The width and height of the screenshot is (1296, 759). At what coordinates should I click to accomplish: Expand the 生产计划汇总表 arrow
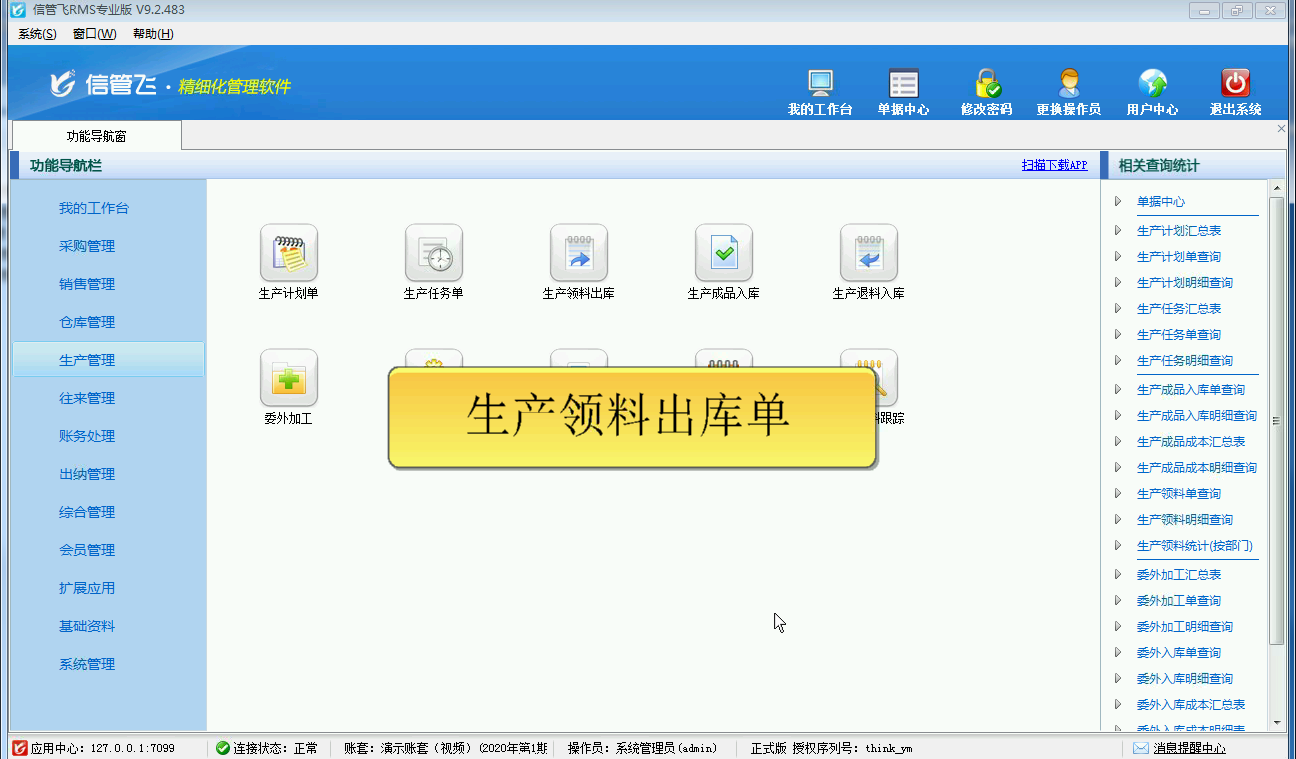1118,230
